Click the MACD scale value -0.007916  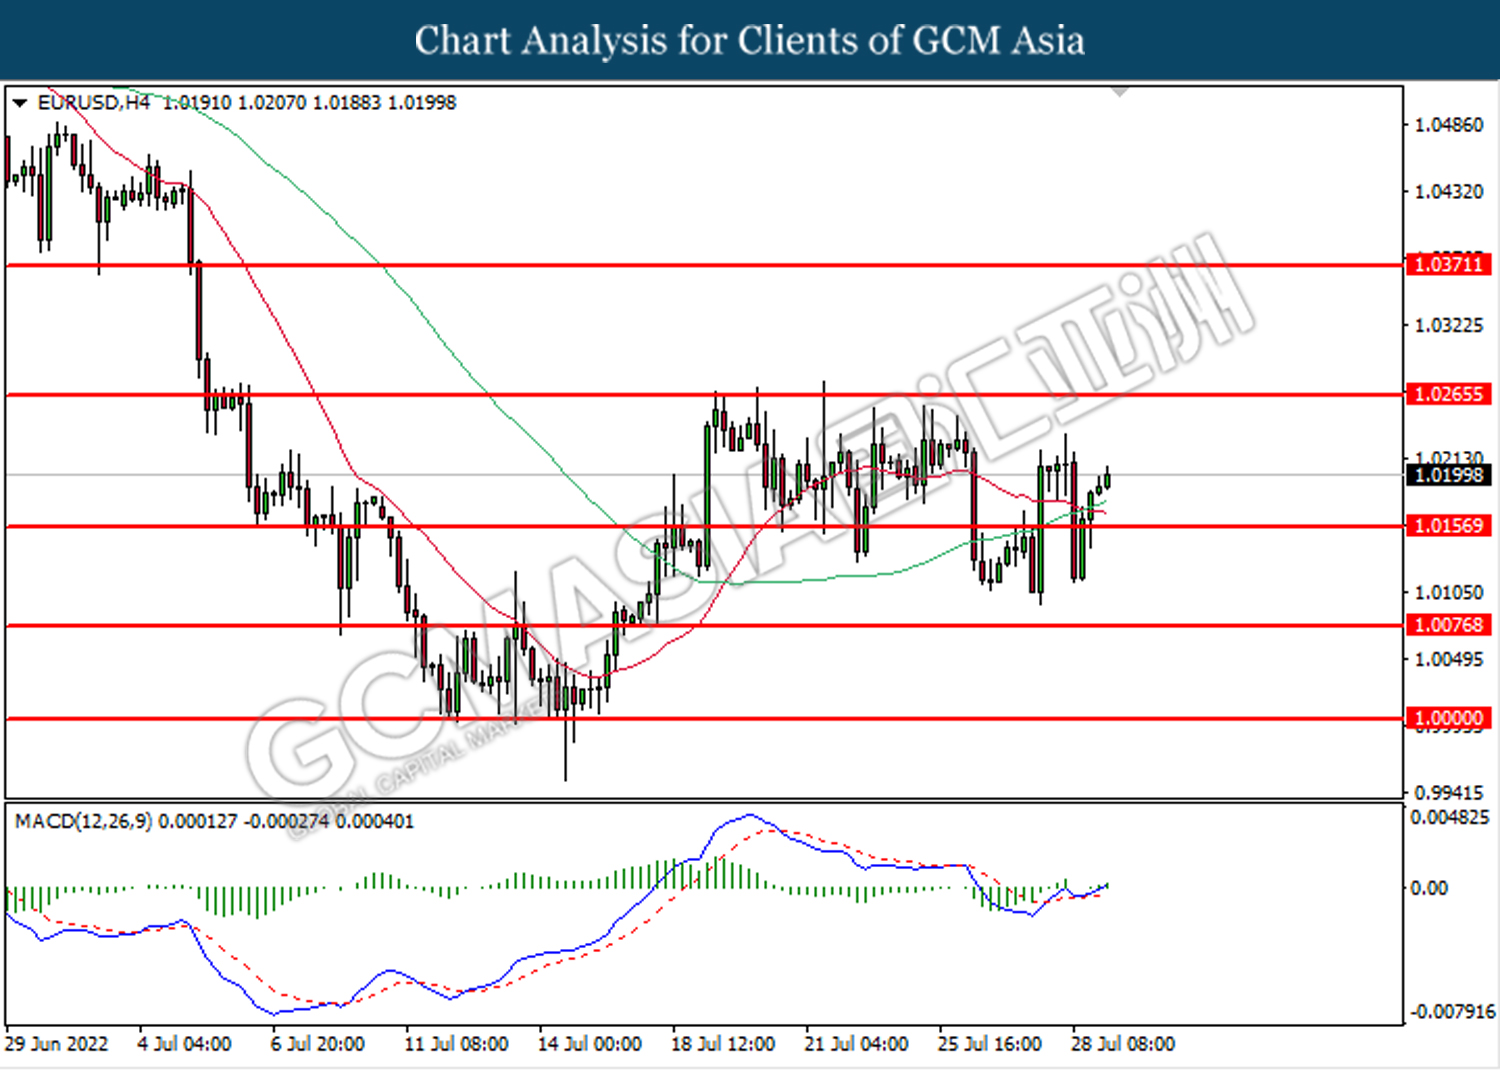click(x=1453, y=1012)
